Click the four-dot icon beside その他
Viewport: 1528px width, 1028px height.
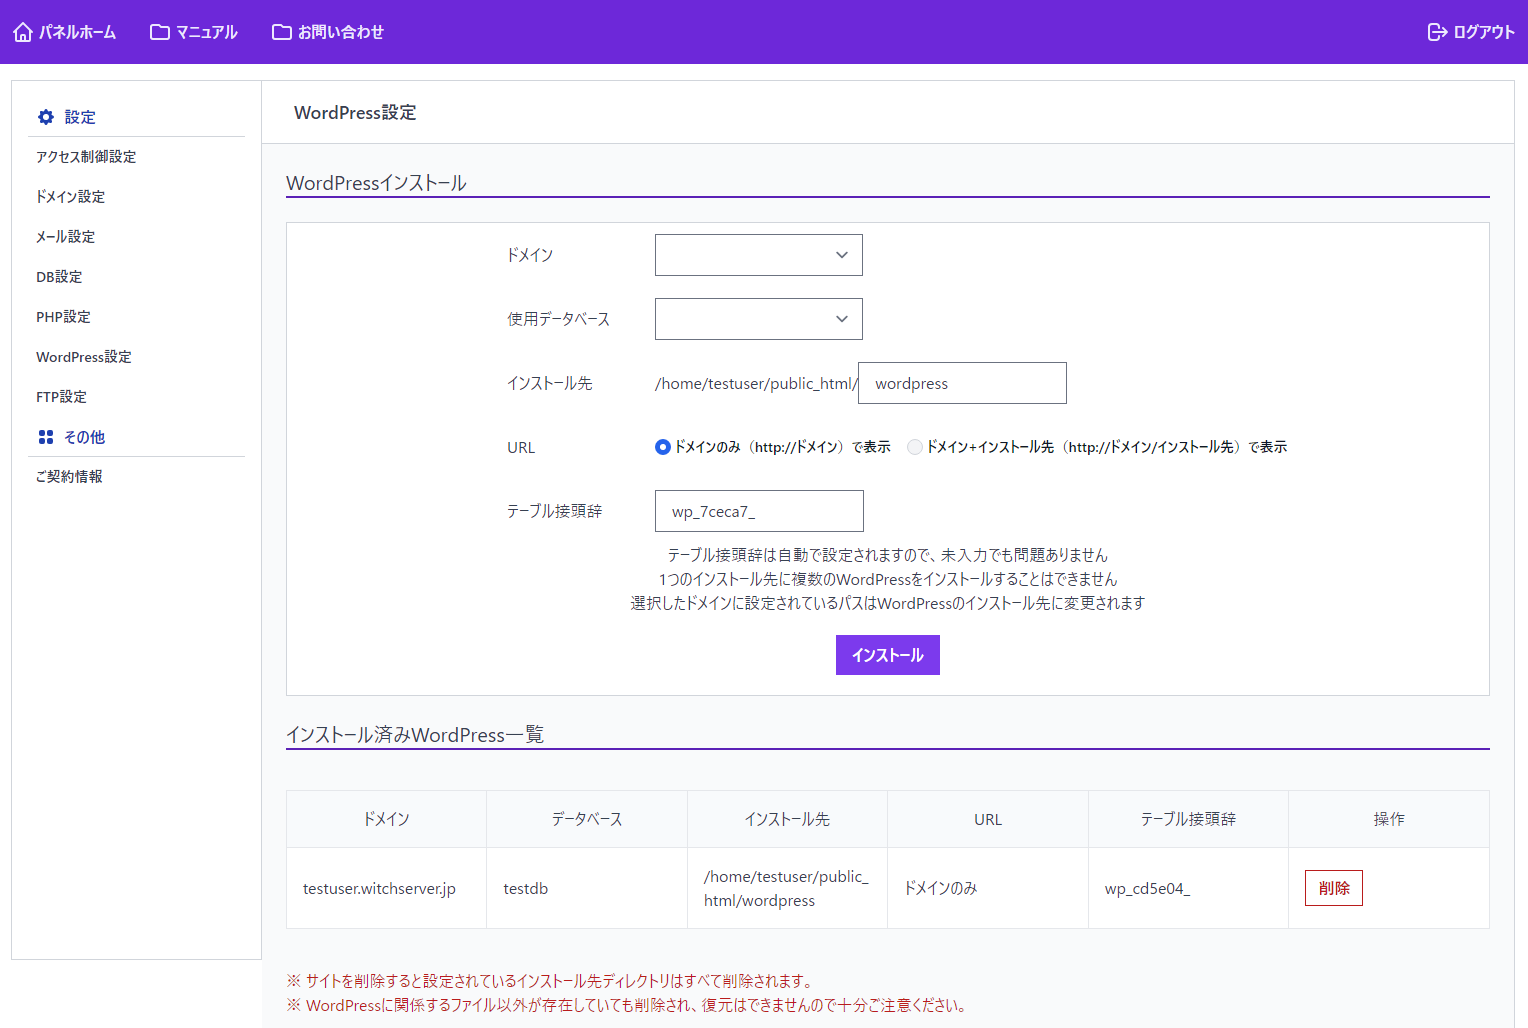point(46,437)
